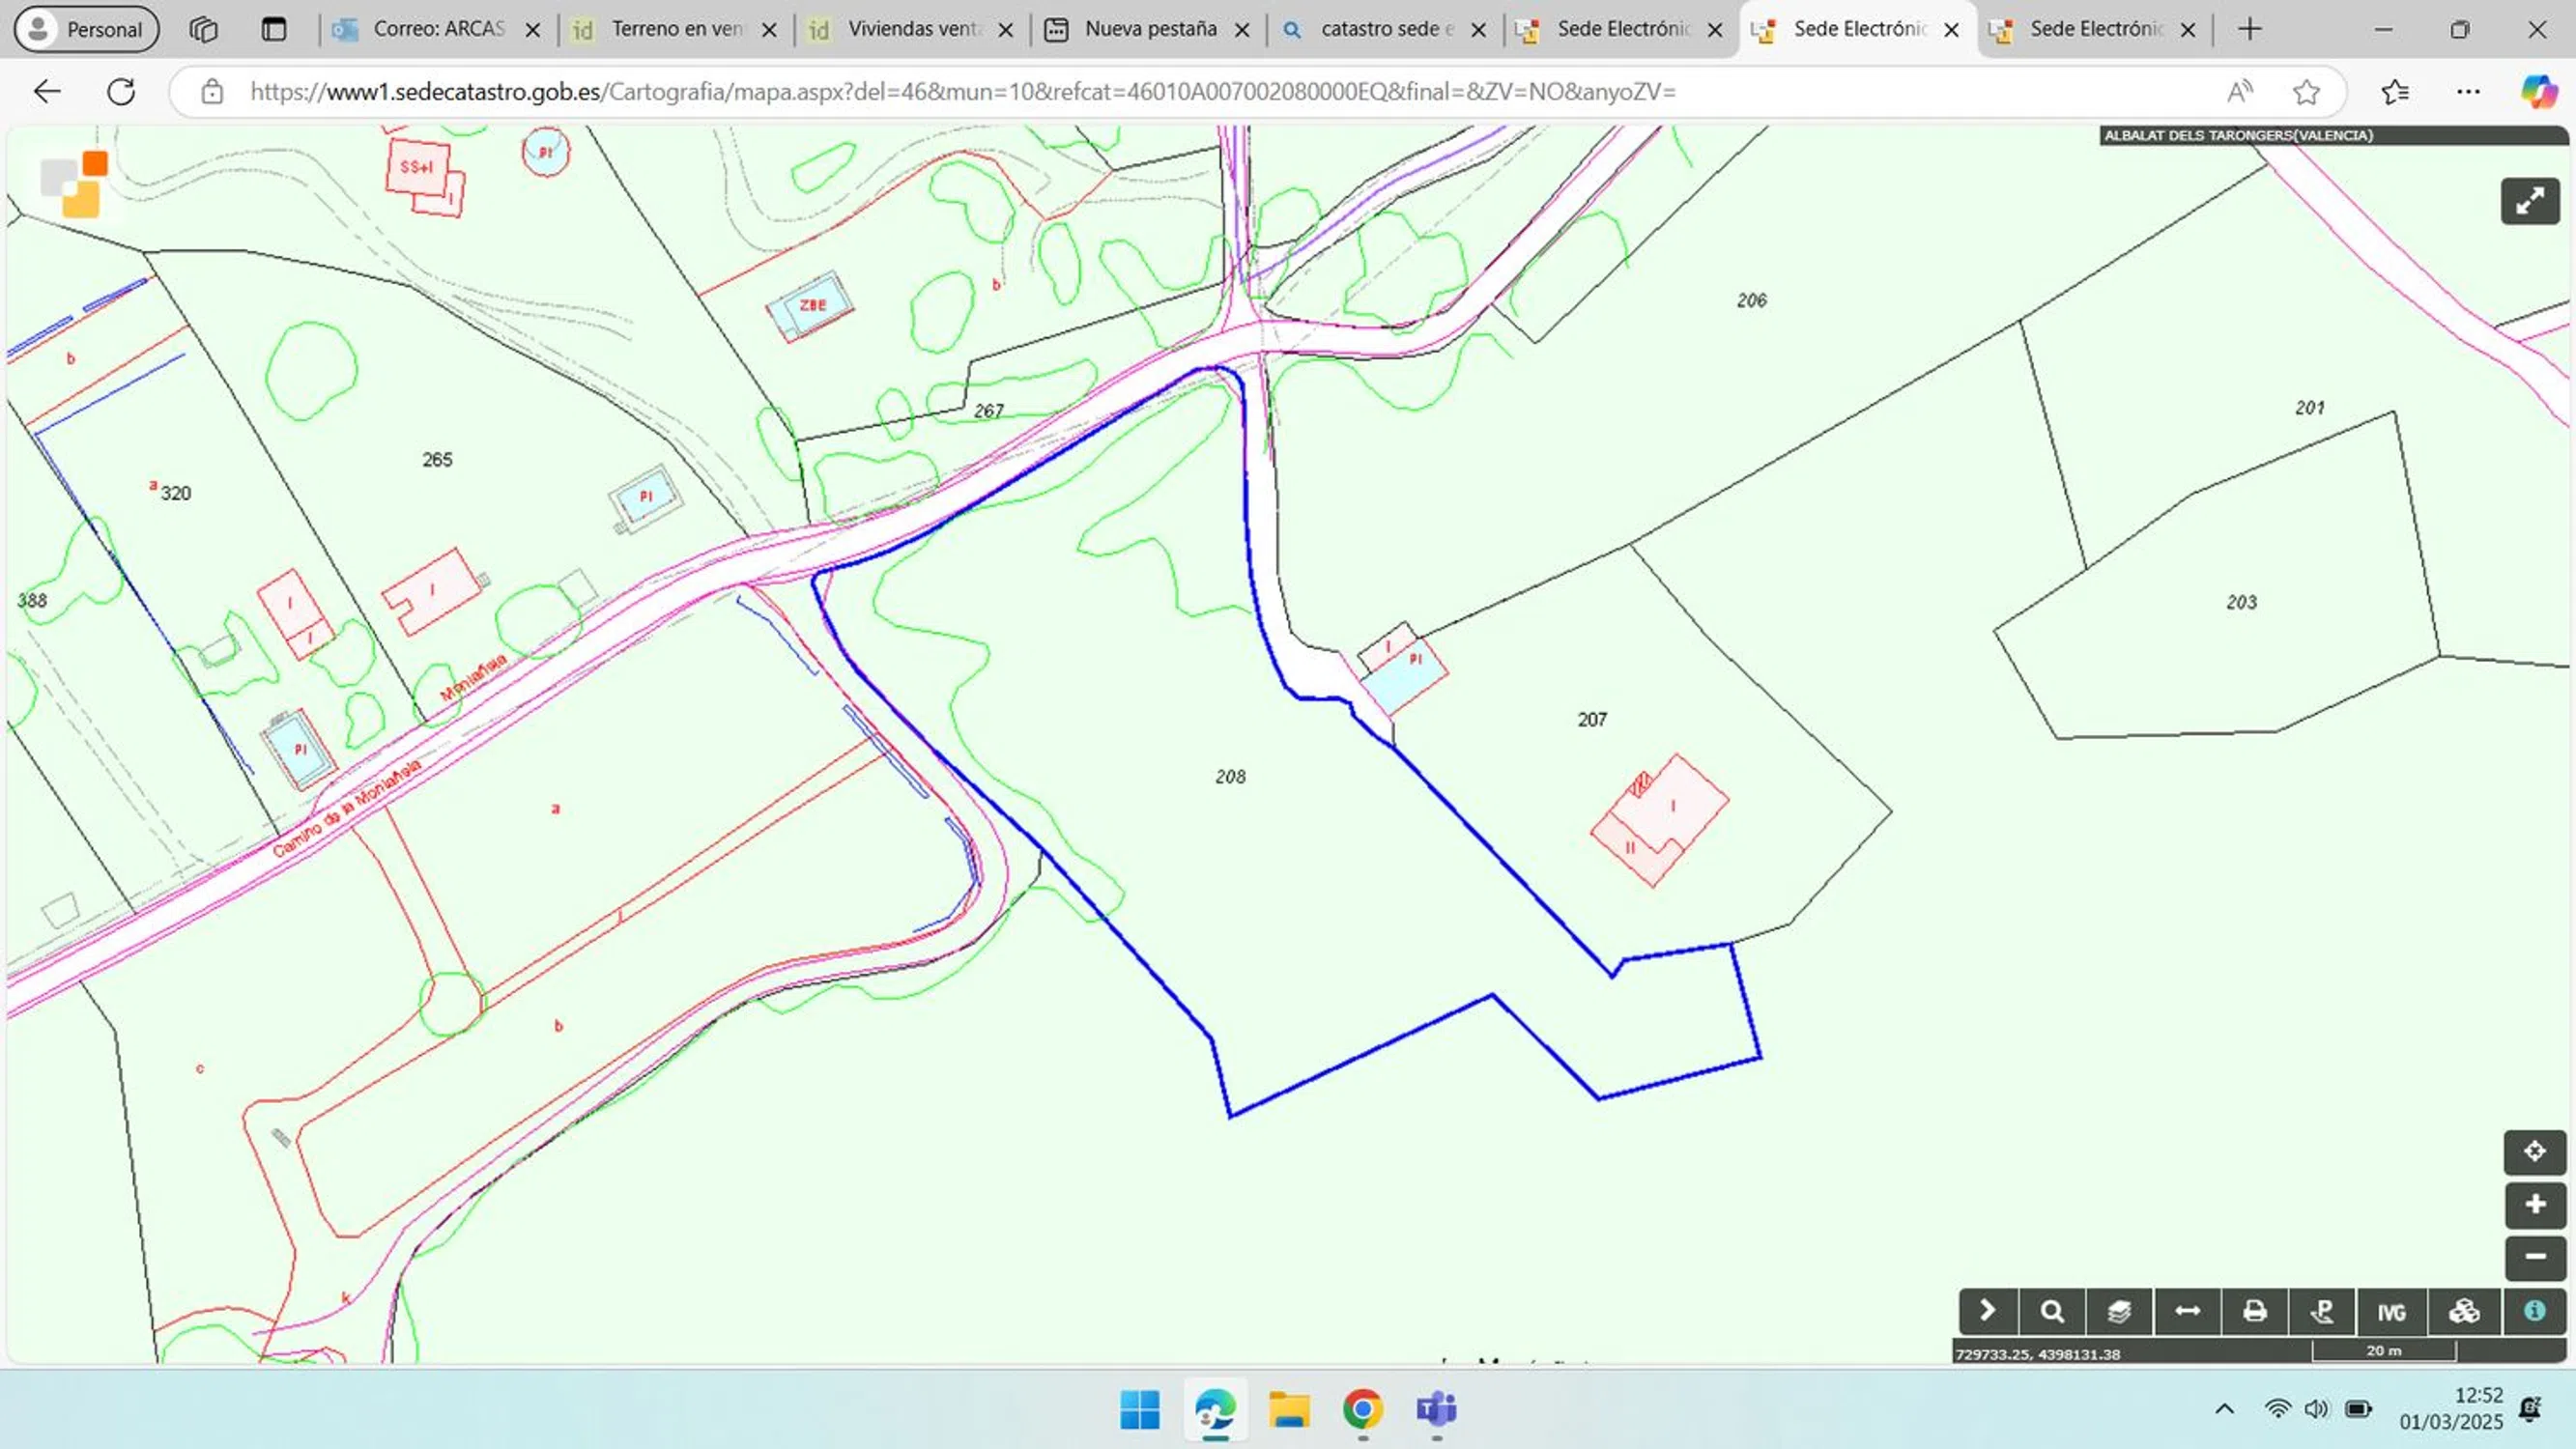Click the stacked cubes 3D buildings icon
This screenshot has width=2576, height=1449.
(x=2464, y=1311)
